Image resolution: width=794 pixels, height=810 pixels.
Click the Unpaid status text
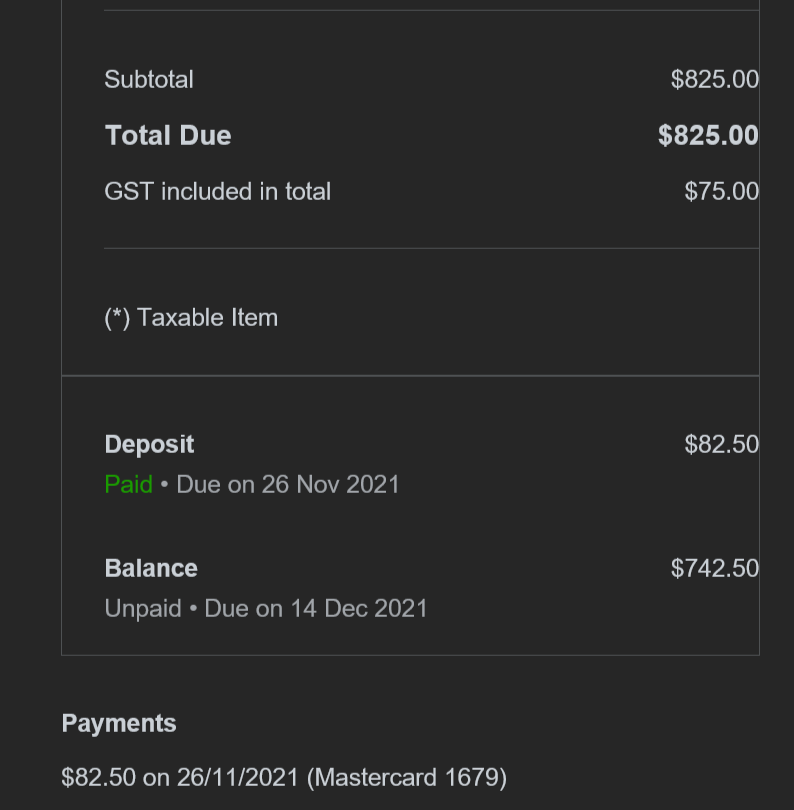click(143, 609)
